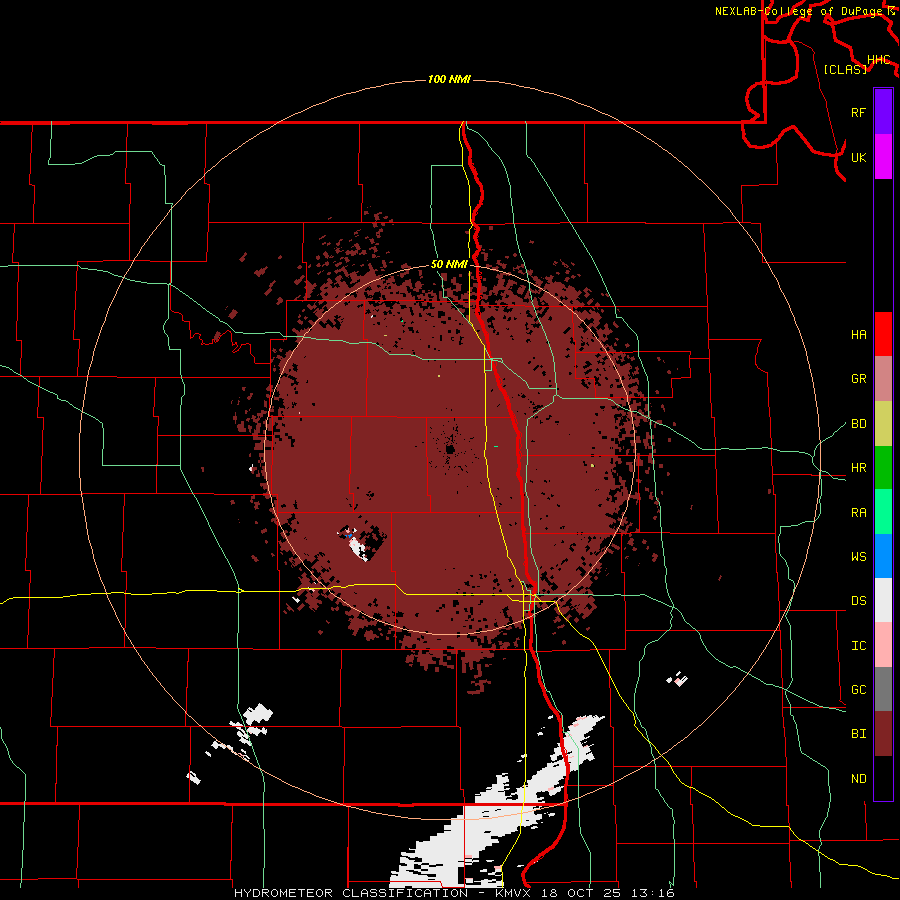Viewport: 900px width, 900px height.
Task: Click the "NEXLAB-College of DuPage" header text
Action: click(x=800, y=11)
